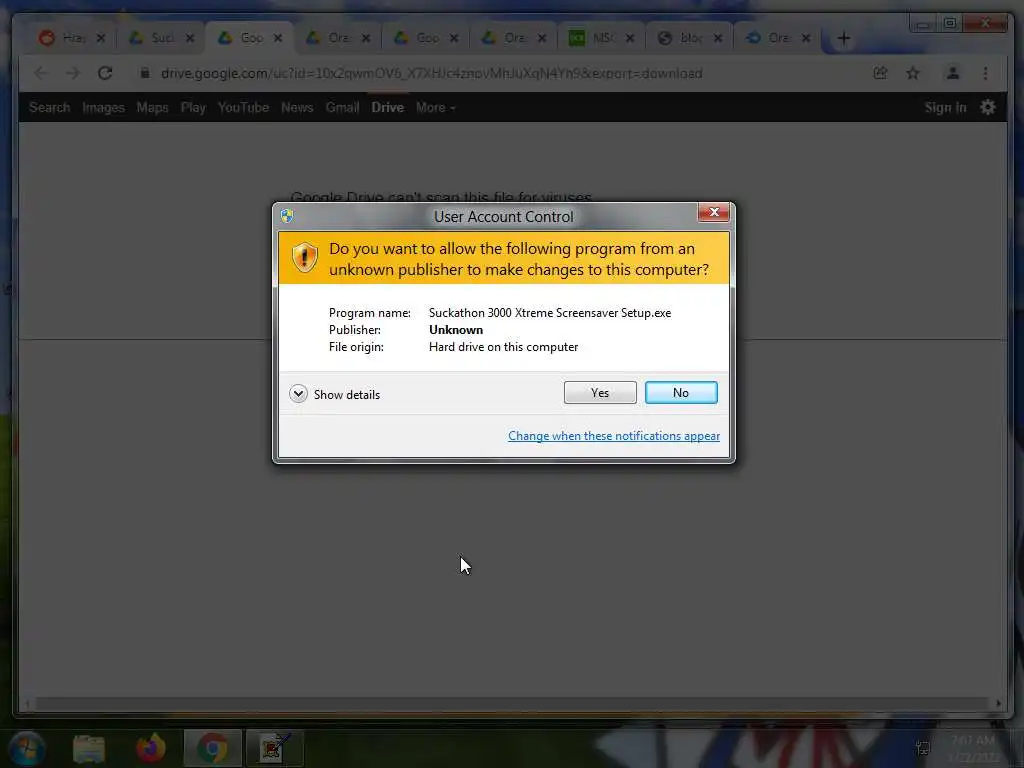The width and height of the screenshot is (1024, 768).
Task: Open Change when these notifications appear link
Action: pyautogui.click(x=613, y=436)
